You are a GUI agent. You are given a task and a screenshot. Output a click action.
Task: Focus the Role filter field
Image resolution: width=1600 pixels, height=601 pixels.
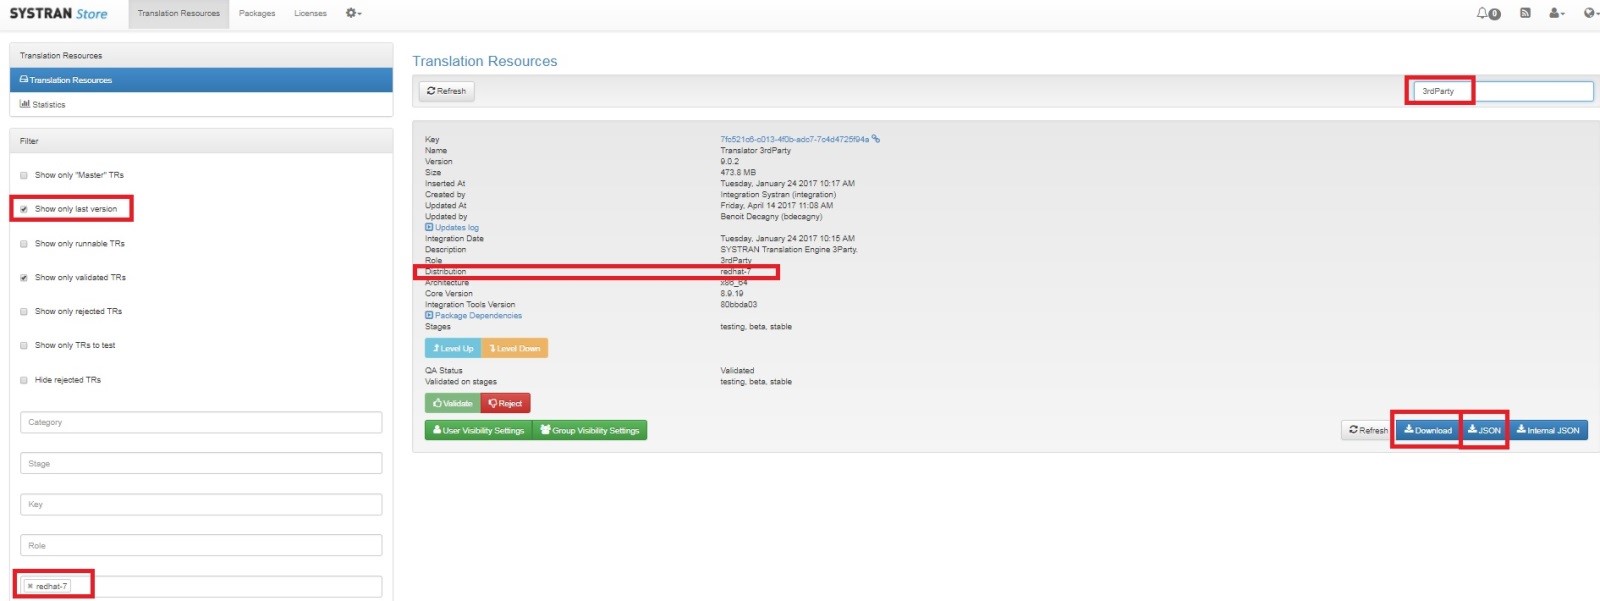tap(201, 545)
